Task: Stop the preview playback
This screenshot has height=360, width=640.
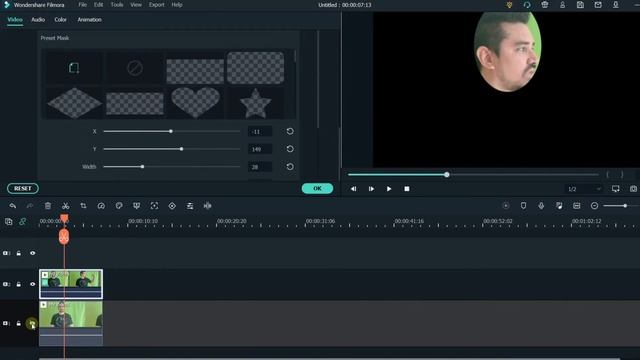Action: (407, 189)
